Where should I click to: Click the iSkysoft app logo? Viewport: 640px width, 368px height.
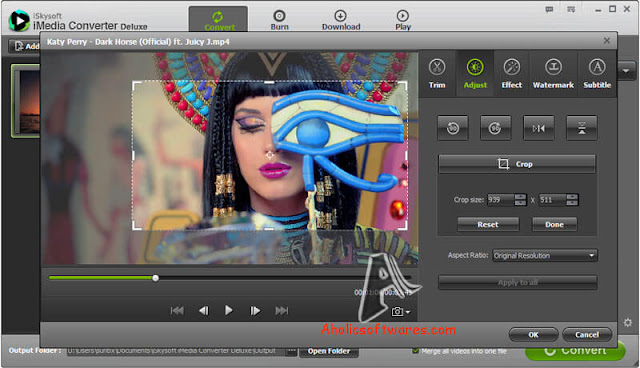[19, 20]
